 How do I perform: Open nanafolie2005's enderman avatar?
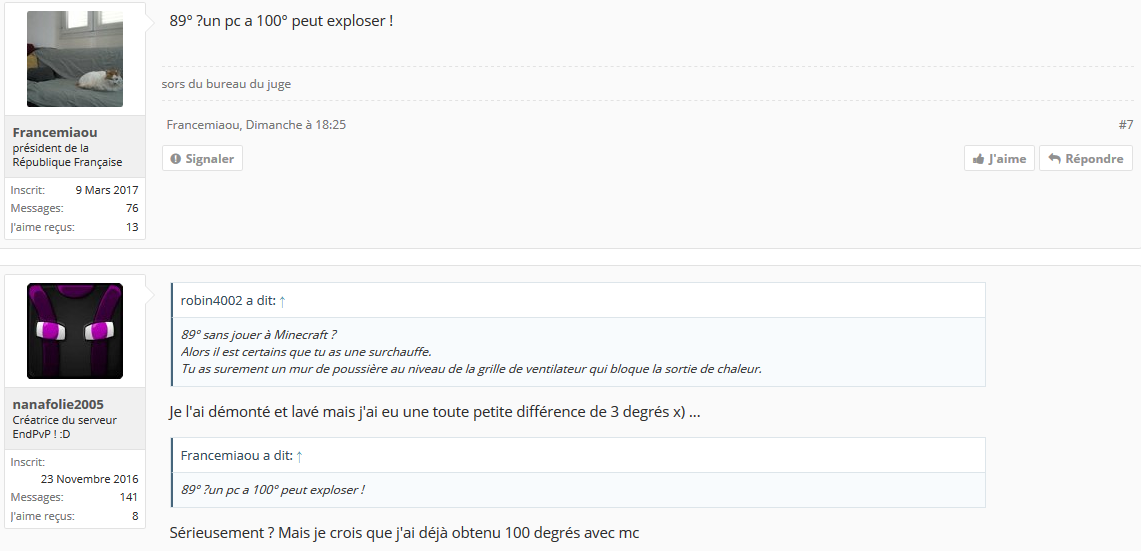click(75, 330)
